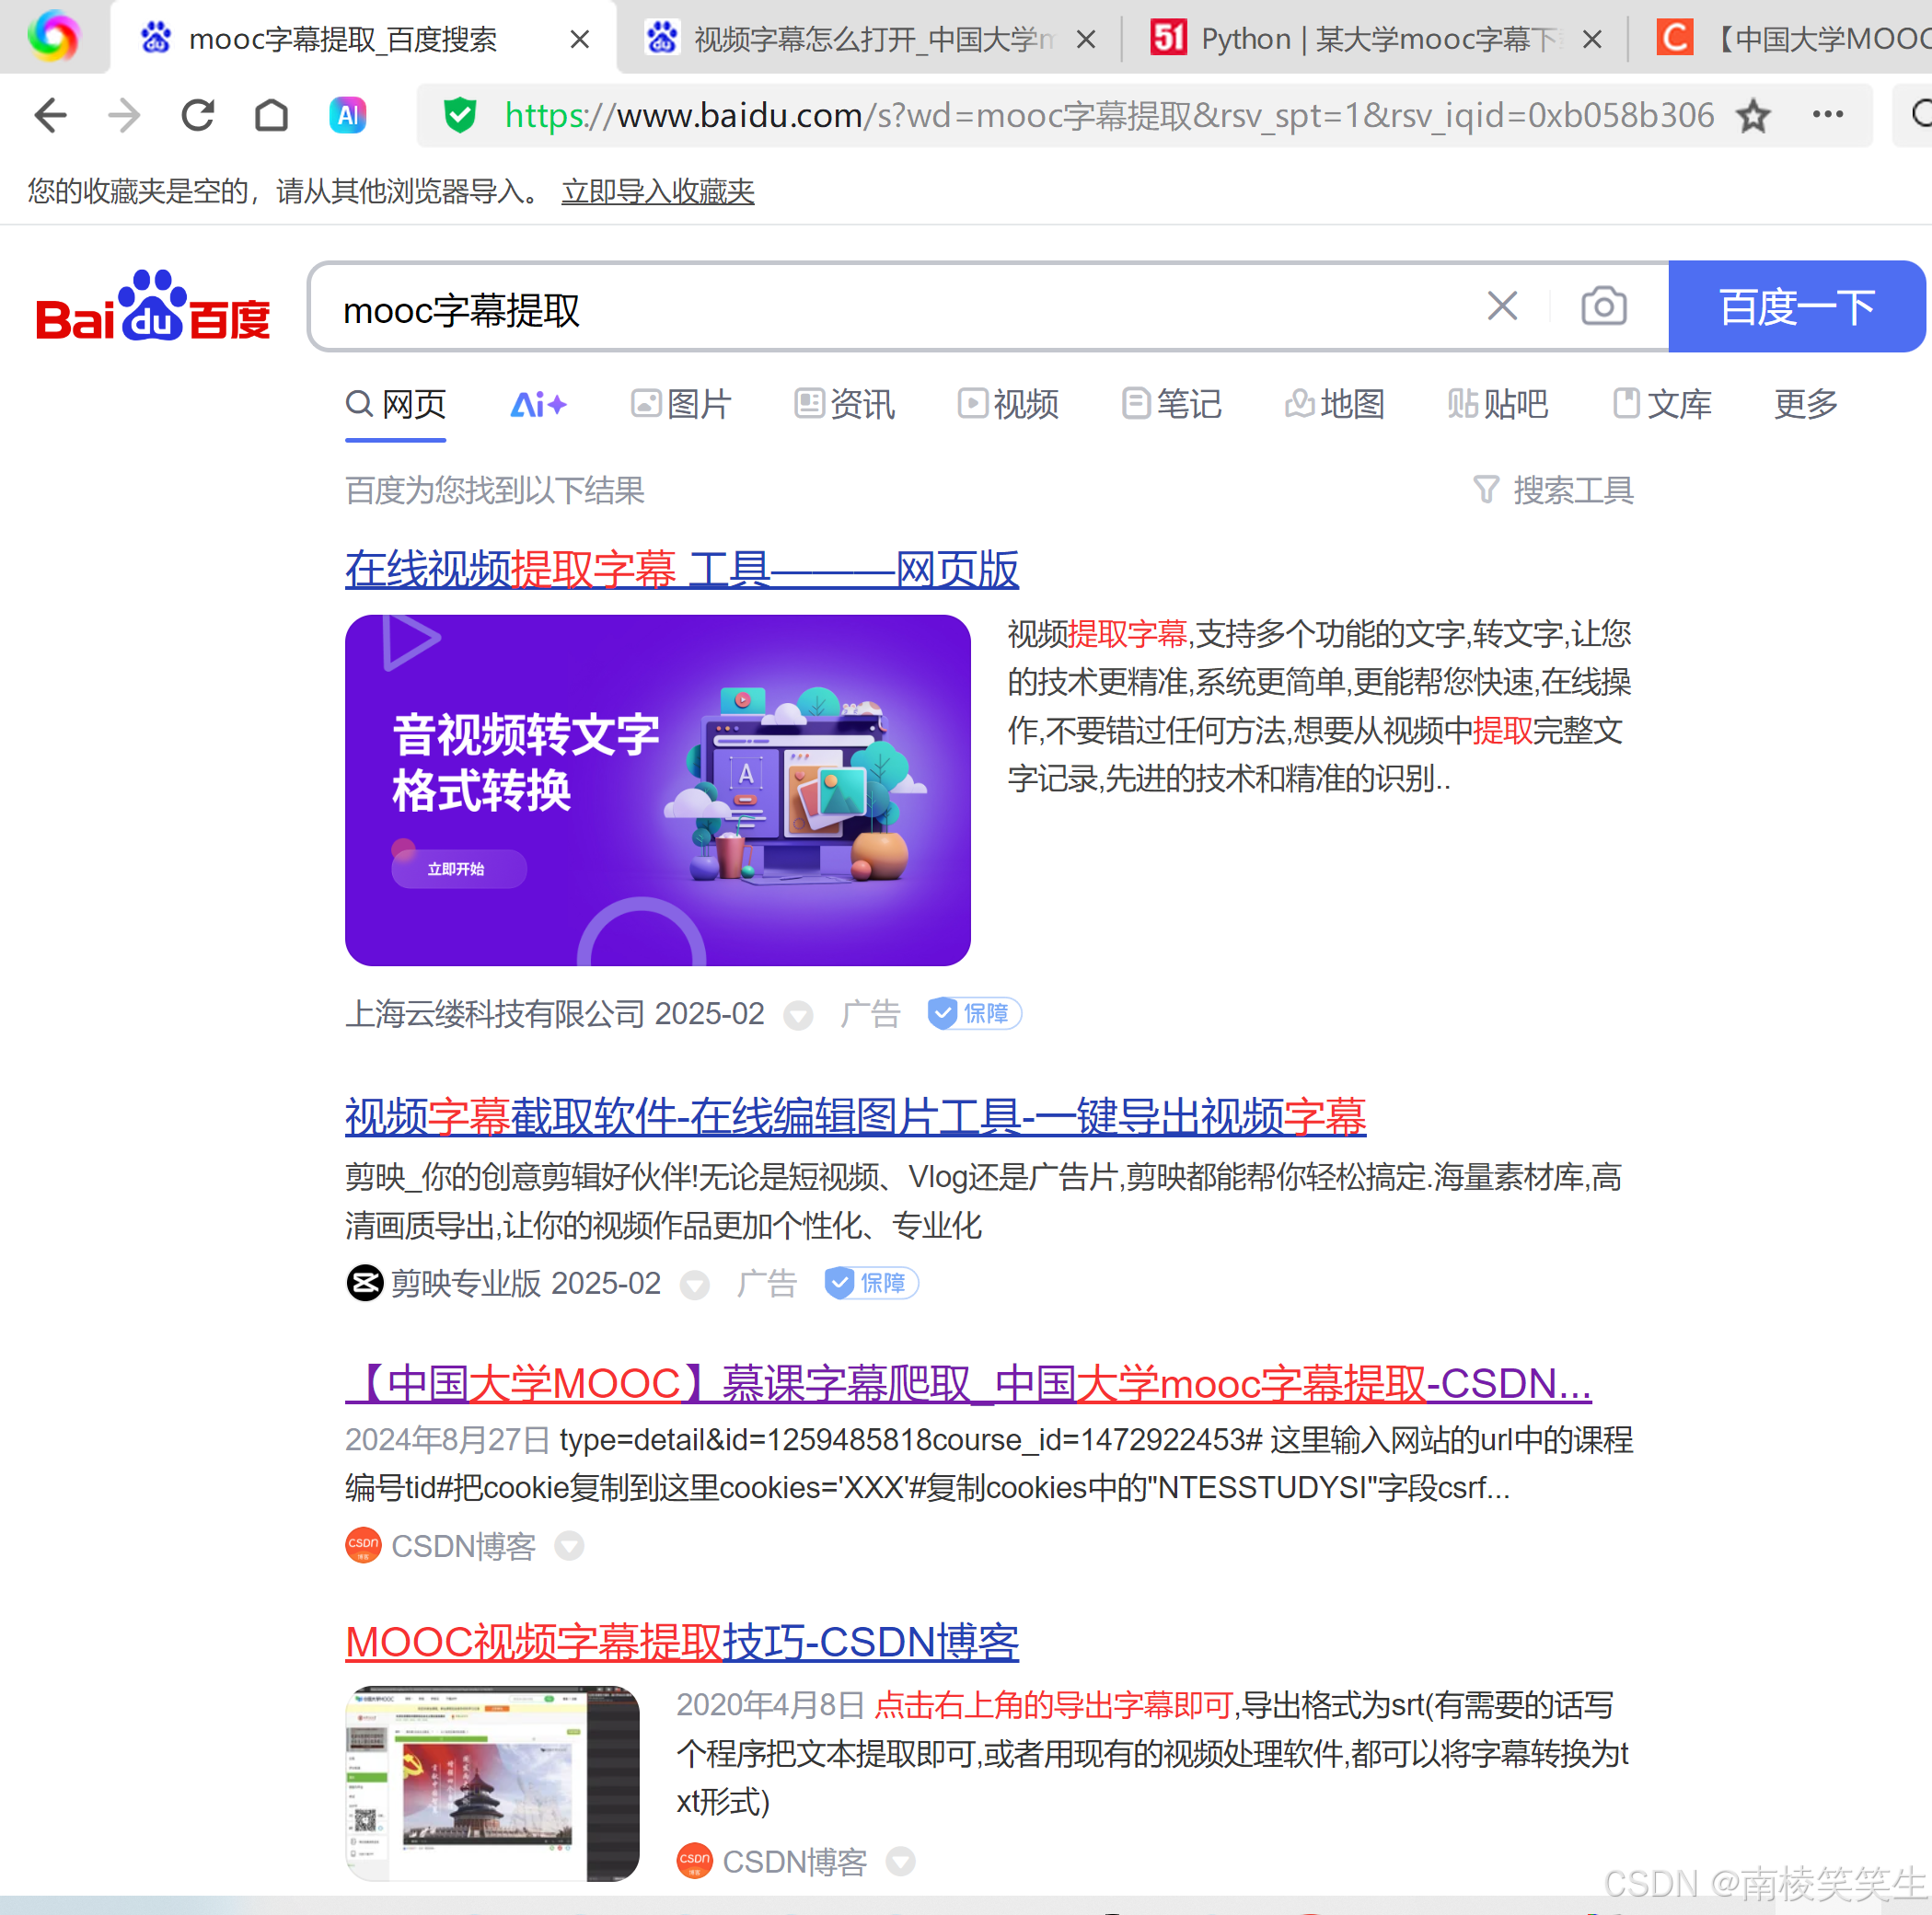Open link 立即导入收藏夹
The image size is (1932, 1915).
[657, 191]
